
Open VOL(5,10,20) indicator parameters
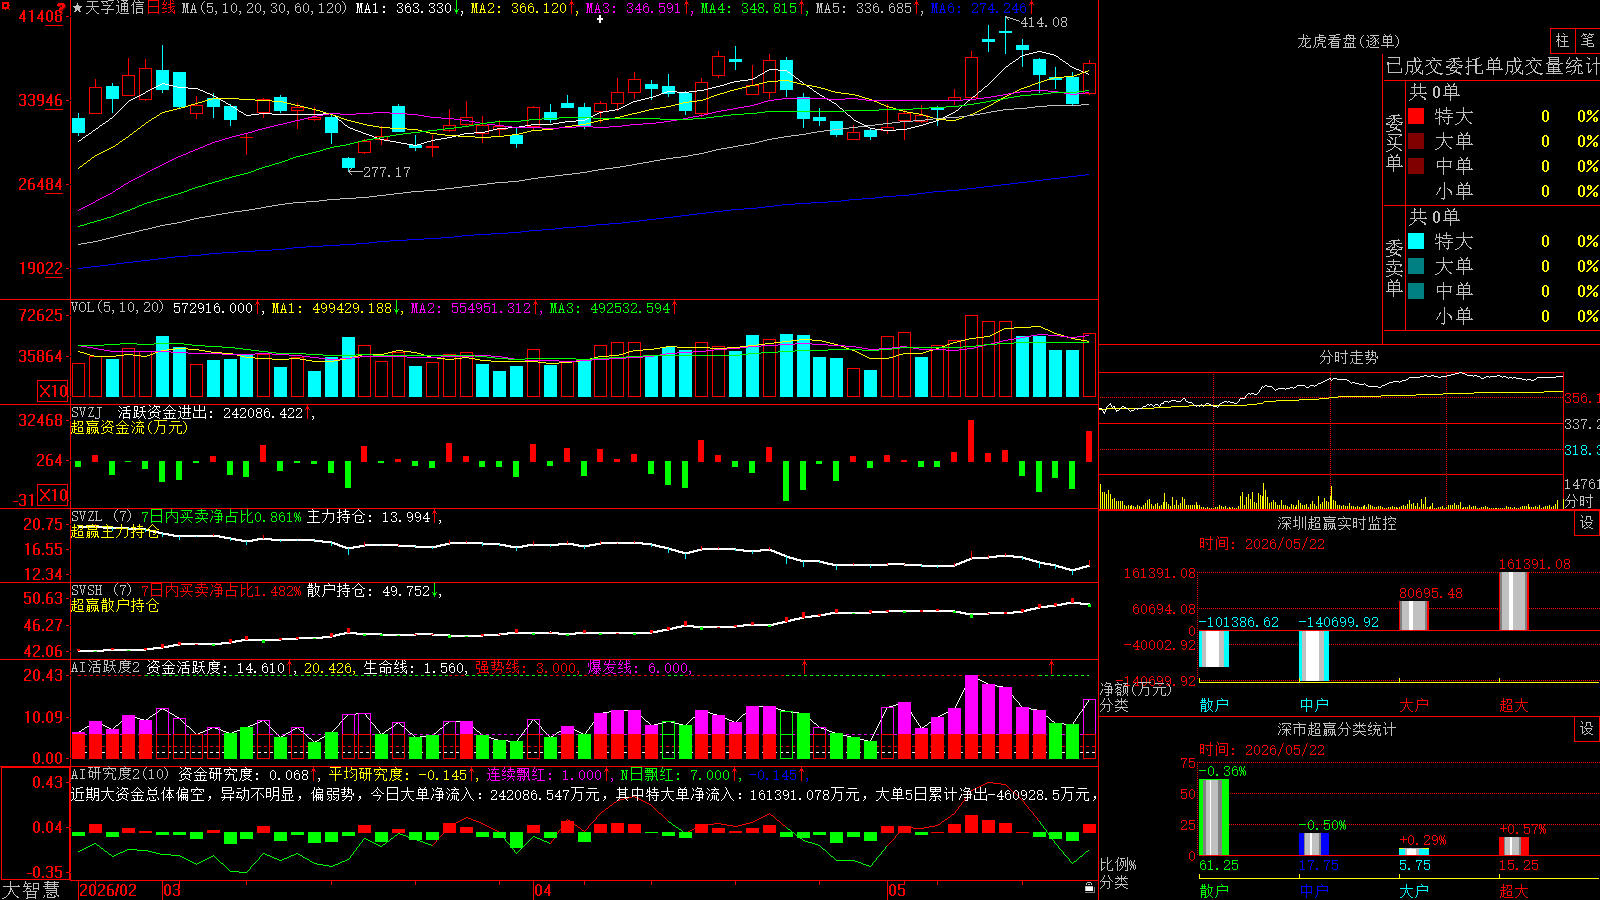click(117, 308)
